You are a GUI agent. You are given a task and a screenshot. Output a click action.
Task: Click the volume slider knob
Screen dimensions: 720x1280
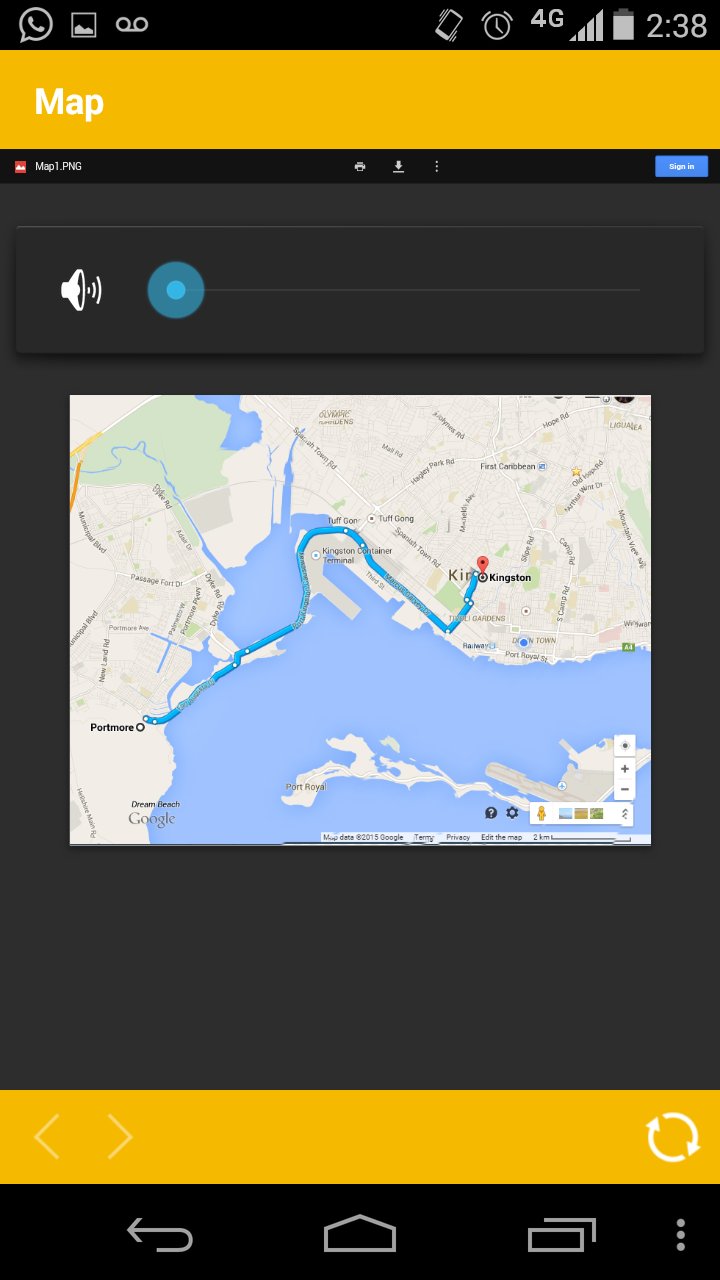176,290
